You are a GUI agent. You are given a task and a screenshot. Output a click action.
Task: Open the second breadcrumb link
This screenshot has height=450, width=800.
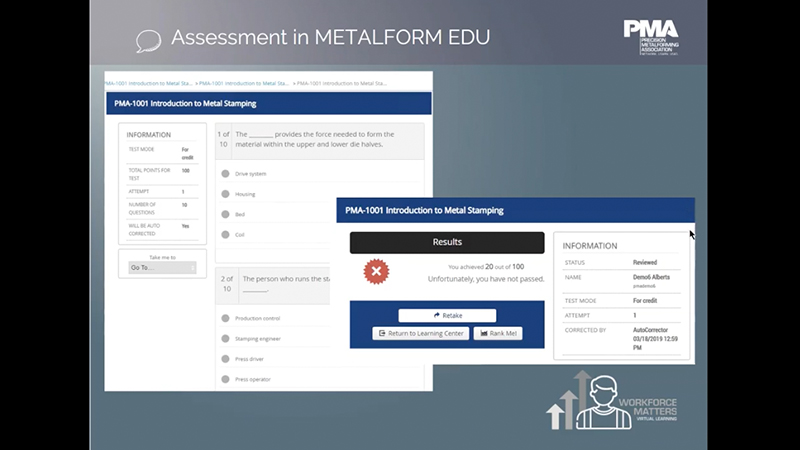(x=243, y=84)
